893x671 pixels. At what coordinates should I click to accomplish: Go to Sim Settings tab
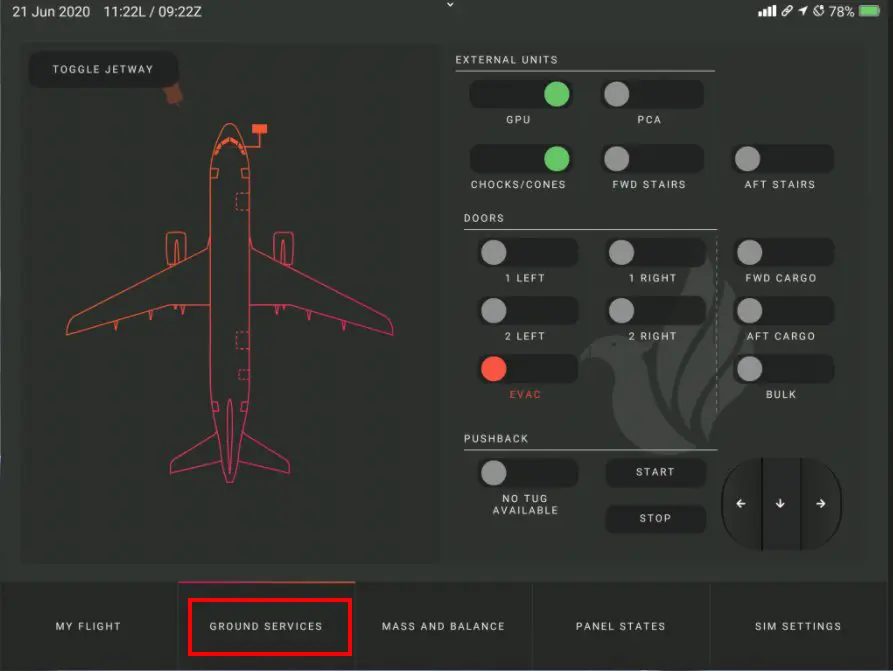pyautogui.click(x=798, y=626)
